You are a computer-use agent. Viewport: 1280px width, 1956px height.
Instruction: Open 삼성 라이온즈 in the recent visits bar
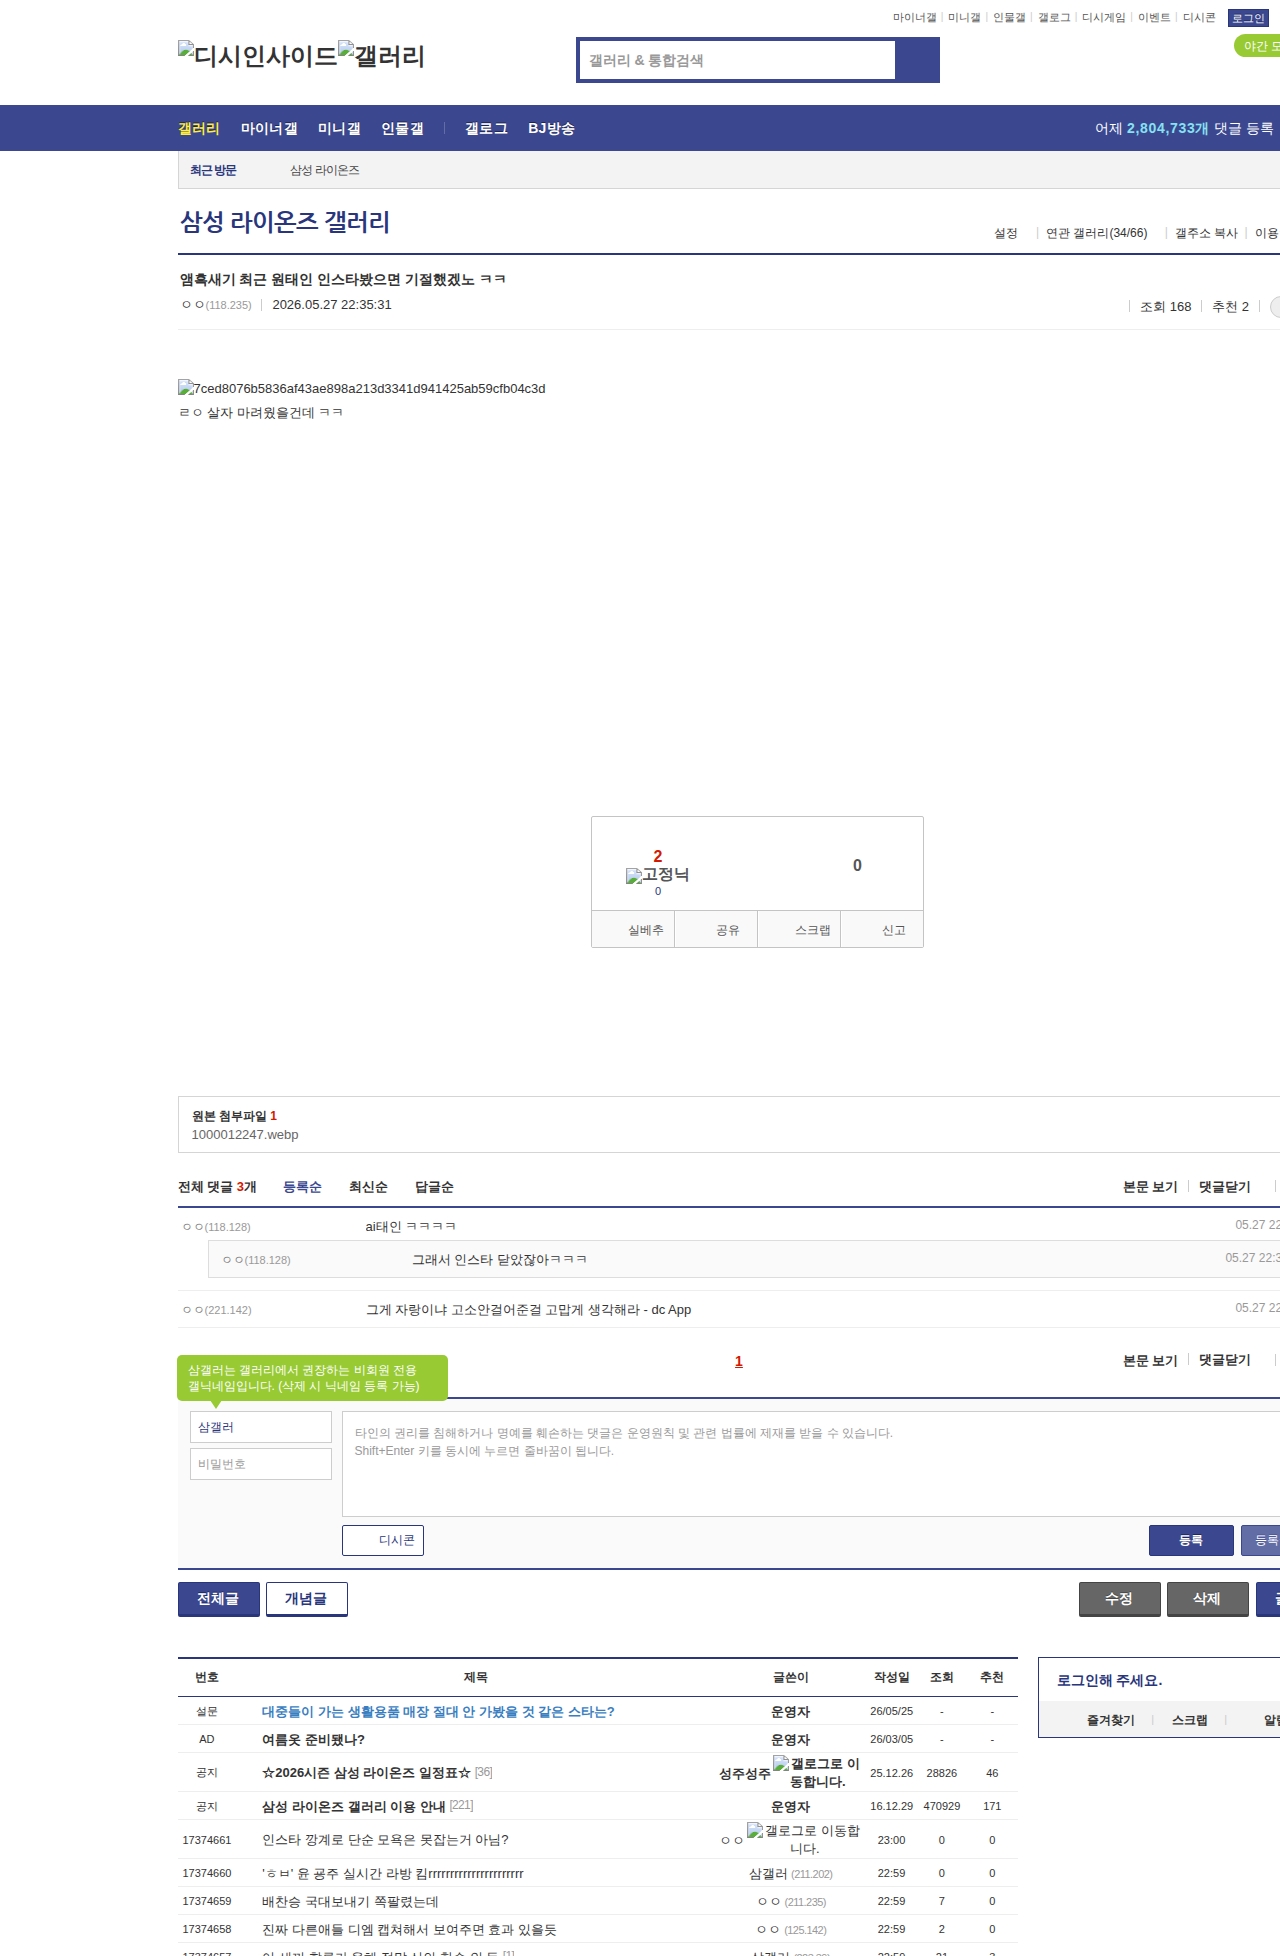pos(324,170)
